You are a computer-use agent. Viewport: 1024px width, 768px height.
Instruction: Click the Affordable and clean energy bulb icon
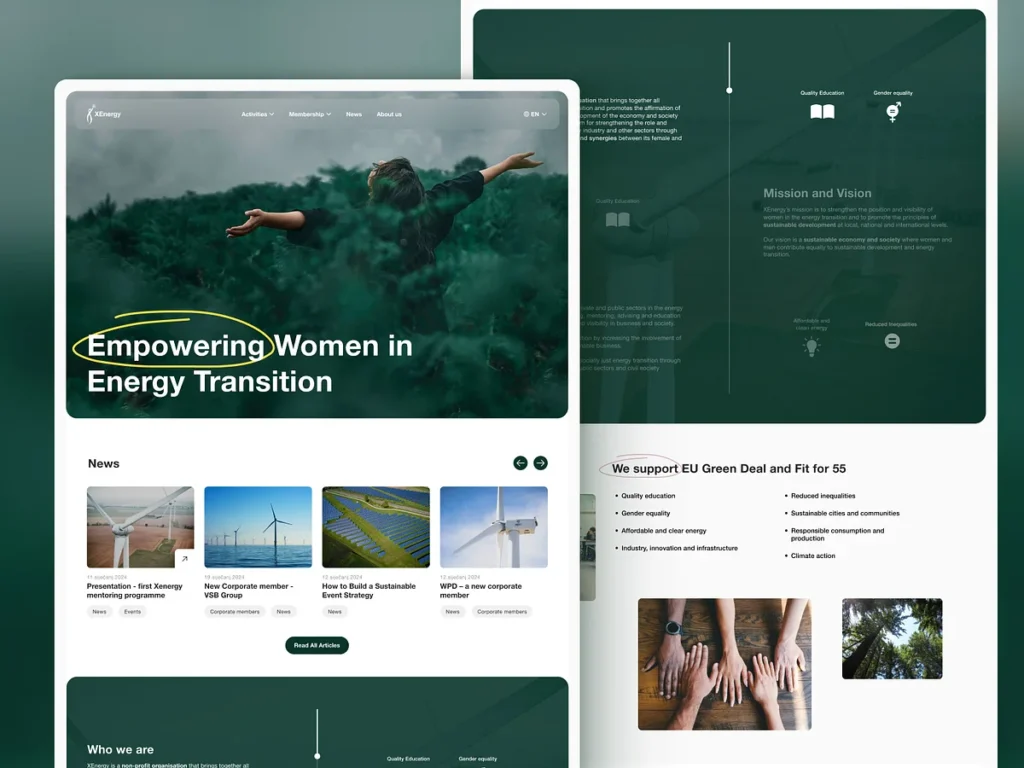click(x=811, y=344)
